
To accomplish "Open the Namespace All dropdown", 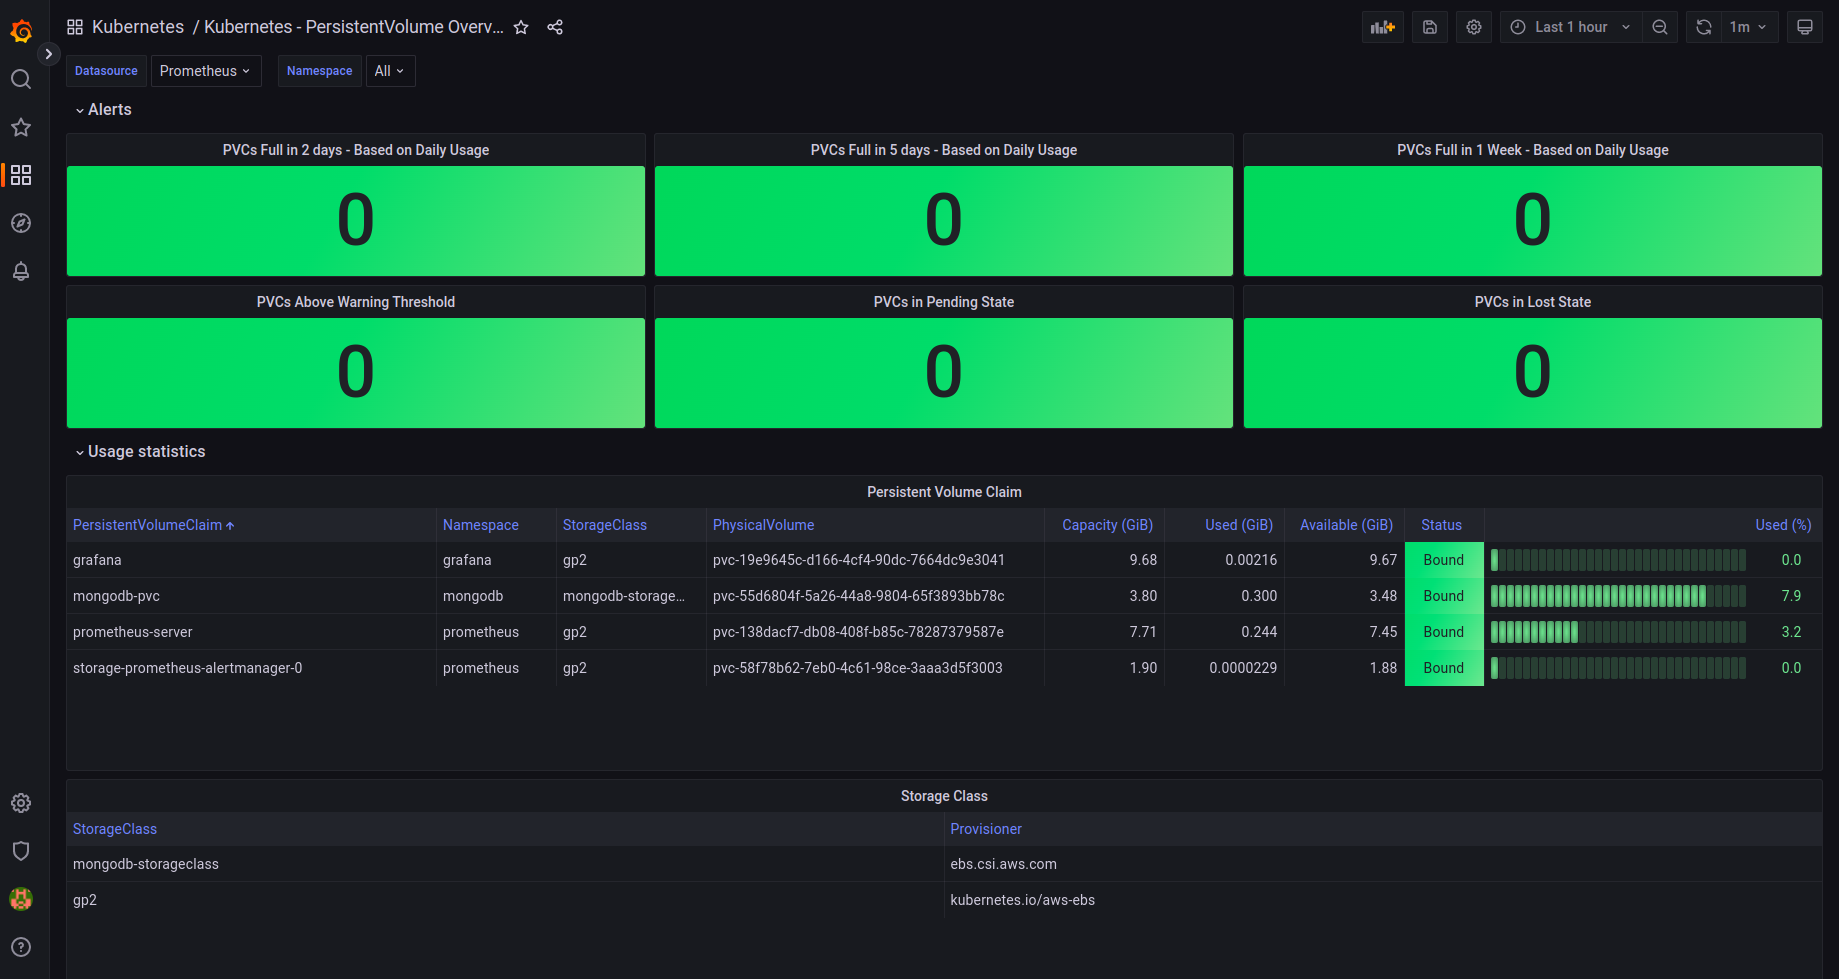I will coord(389,71).
